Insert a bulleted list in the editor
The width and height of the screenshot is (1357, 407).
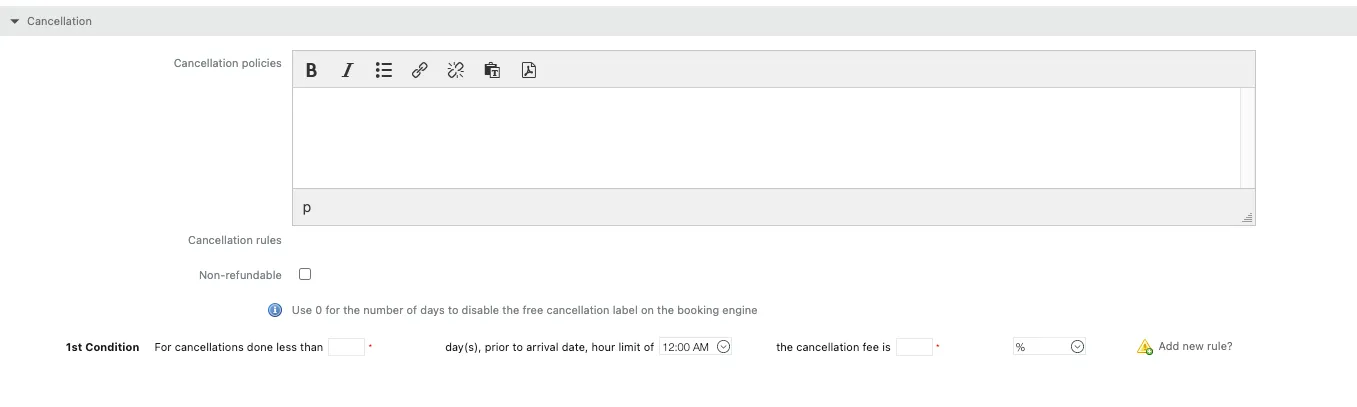click(384, 70)
